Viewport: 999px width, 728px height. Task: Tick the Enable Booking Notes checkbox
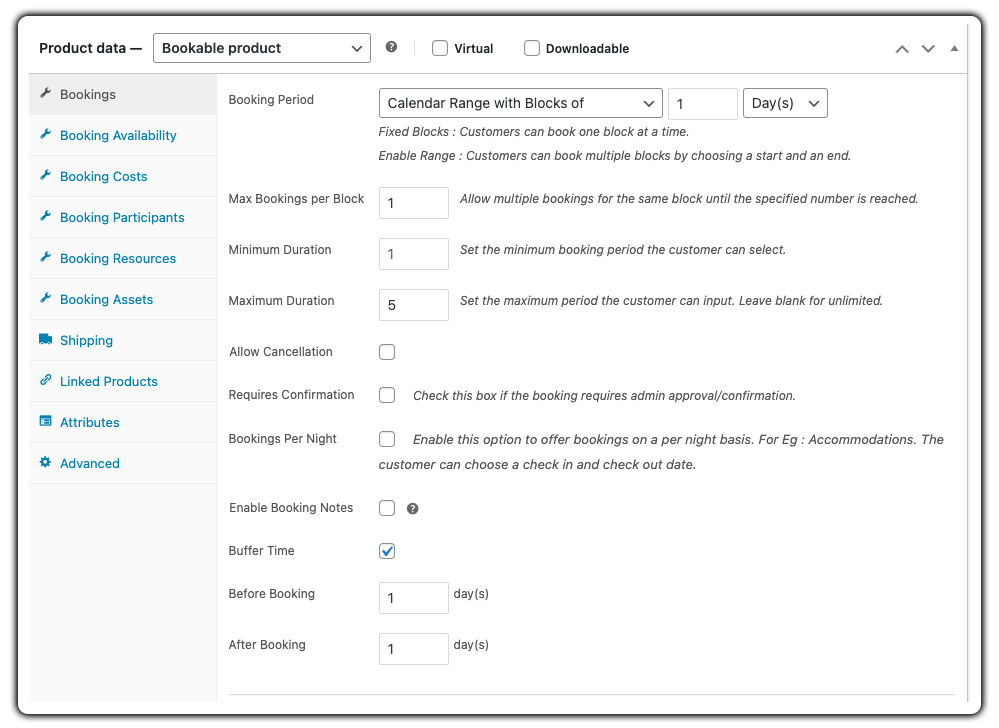click(x=387, y=508)
